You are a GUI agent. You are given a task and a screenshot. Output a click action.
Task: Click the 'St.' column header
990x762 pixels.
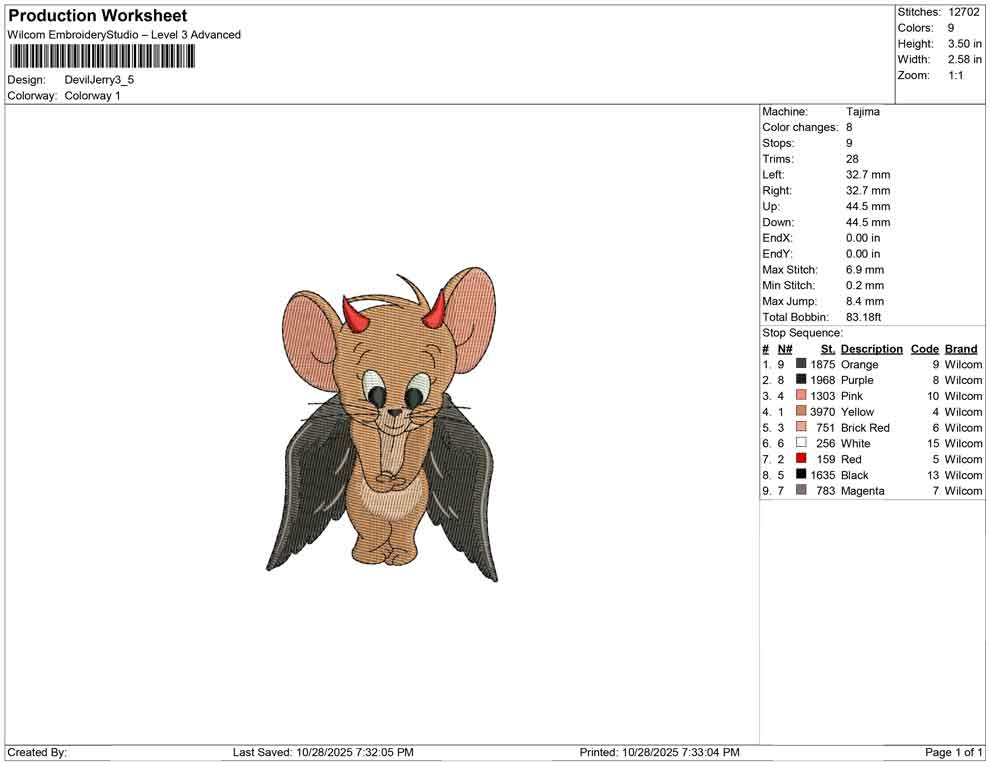coord(828,349)
